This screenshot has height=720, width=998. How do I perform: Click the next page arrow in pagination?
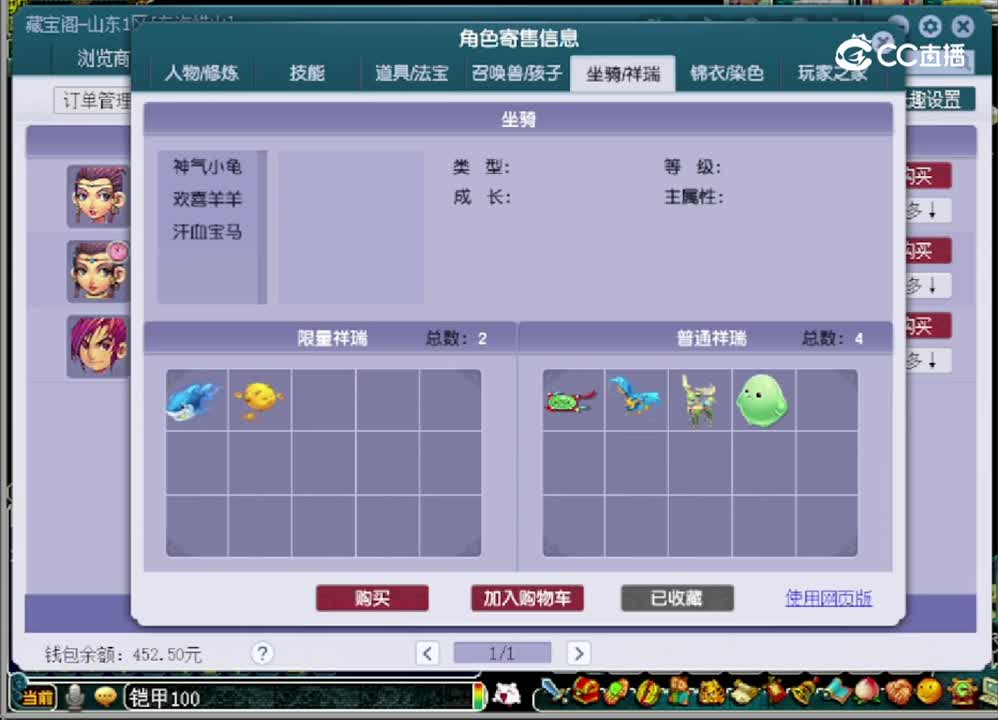tap(578, 653)
